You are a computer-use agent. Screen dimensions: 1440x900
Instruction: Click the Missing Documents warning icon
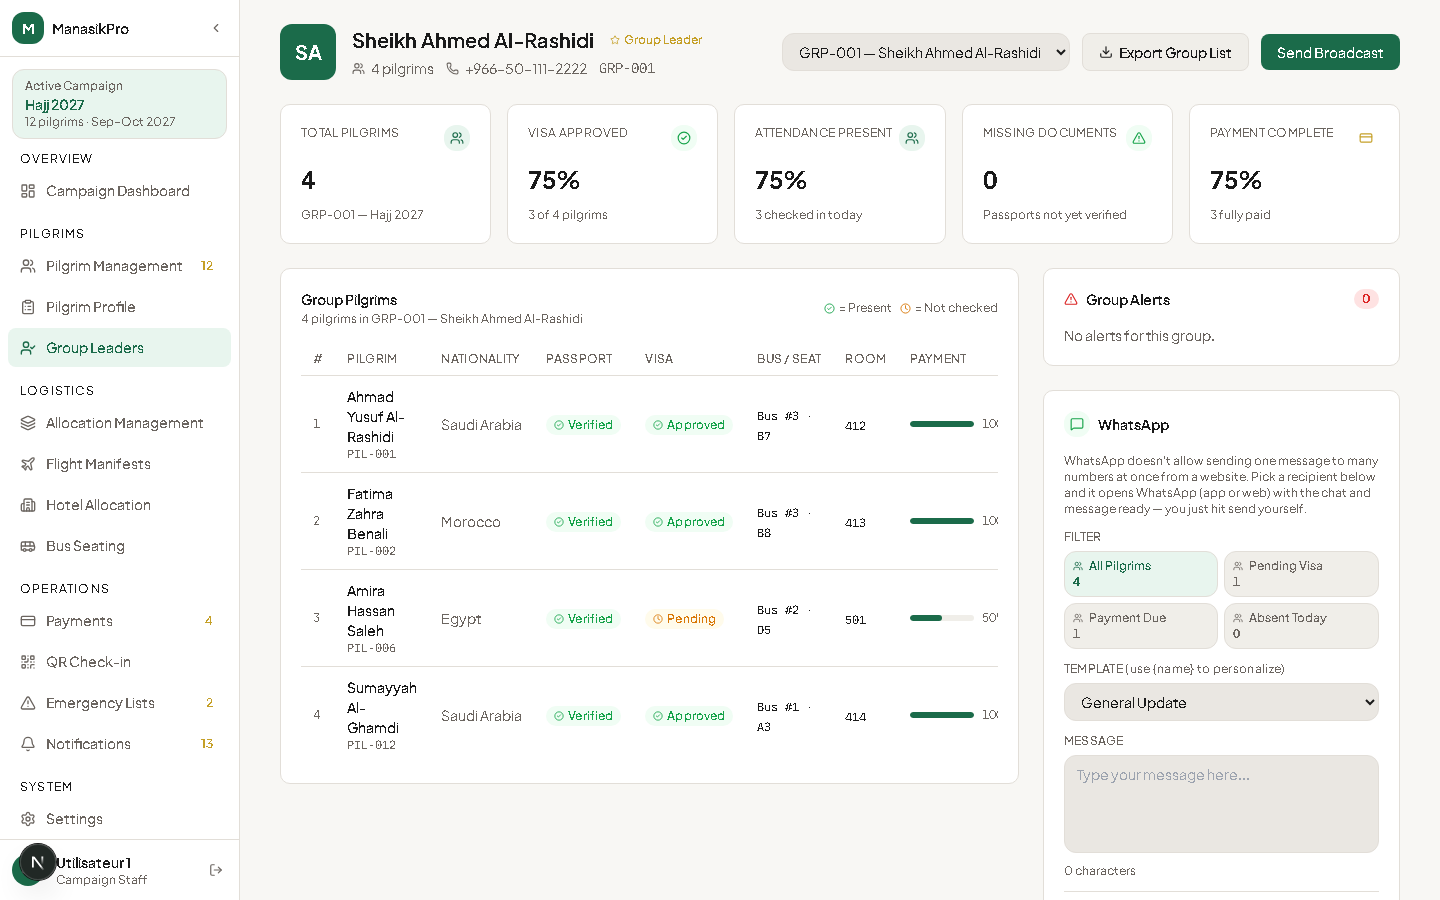(1139, 138)
